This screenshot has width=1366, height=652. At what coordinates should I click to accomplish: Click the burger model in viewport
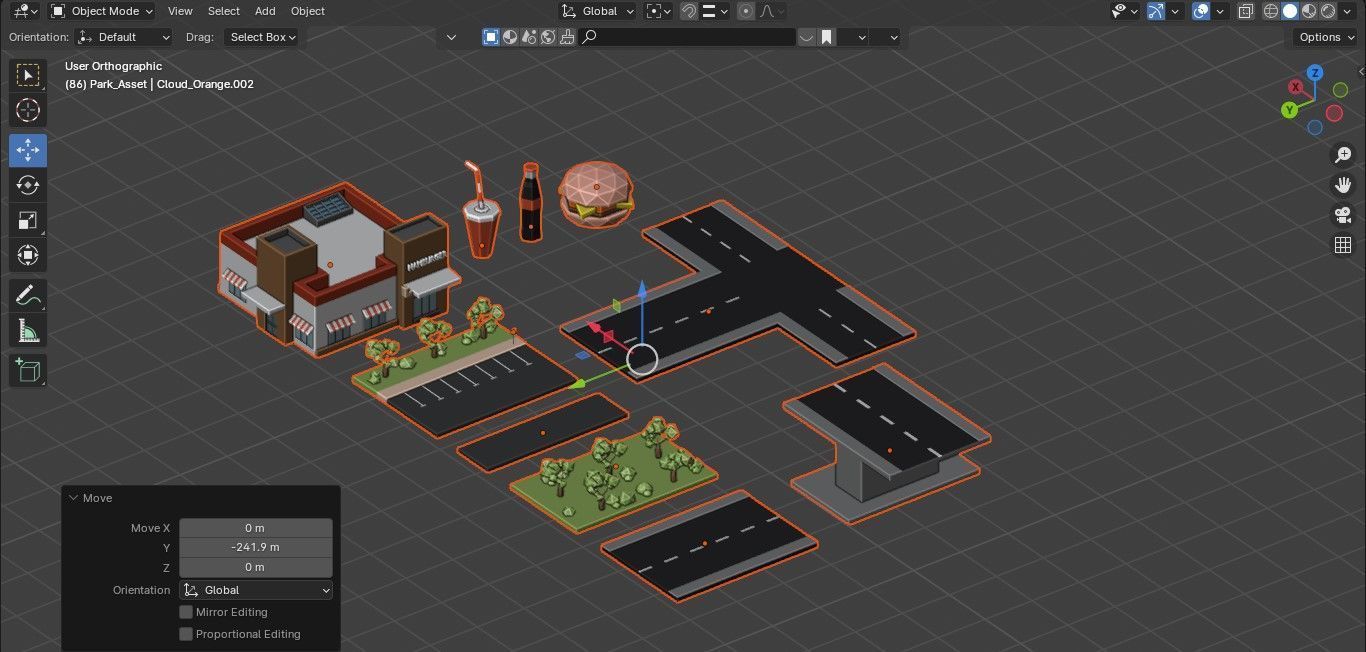596,194
